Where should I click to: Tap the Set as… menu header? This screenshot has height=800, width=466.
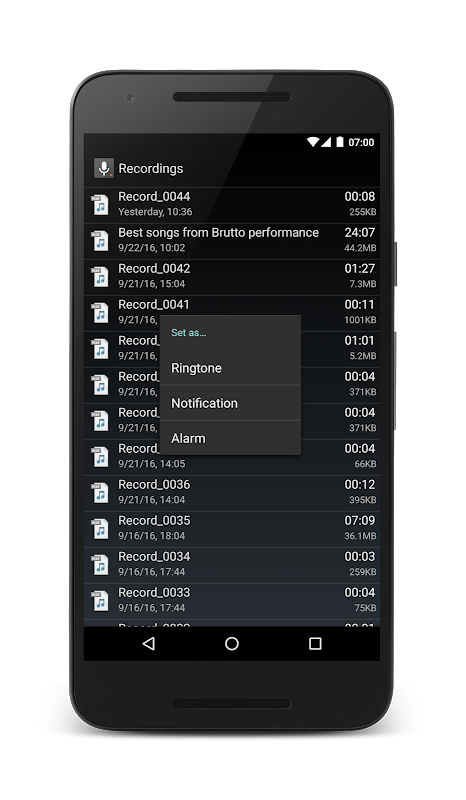point(188,333)
